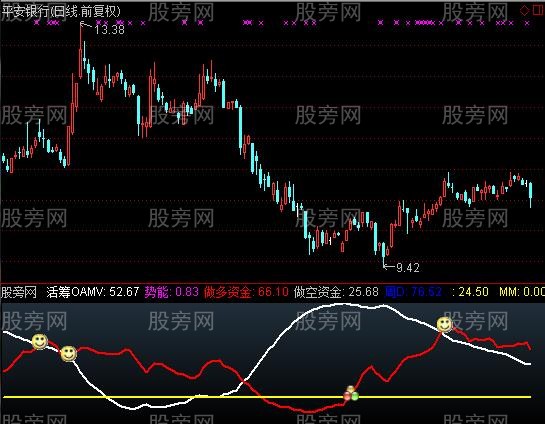Click the red diamond icon in the top-right corner
This screenshot has width=545, height=424.
524,10
